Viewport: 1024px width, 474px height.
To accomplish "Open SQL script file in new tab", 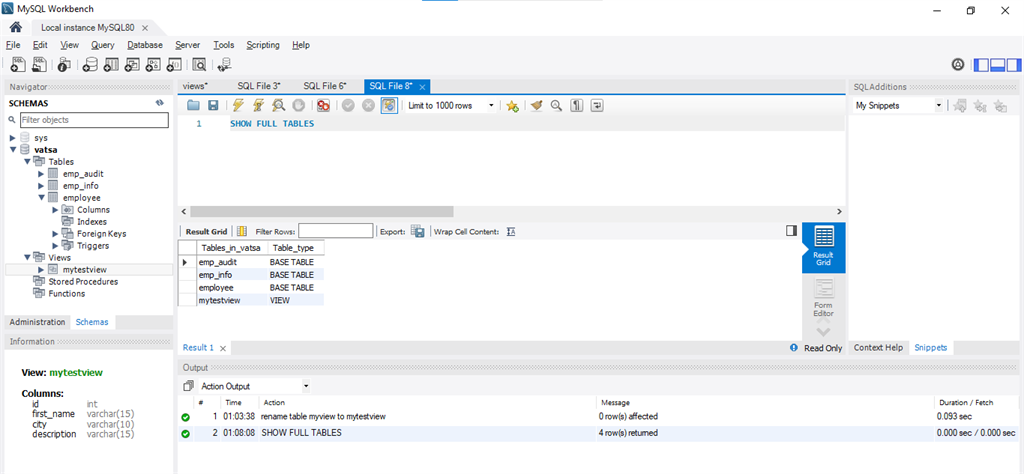I will pos(40,64).
